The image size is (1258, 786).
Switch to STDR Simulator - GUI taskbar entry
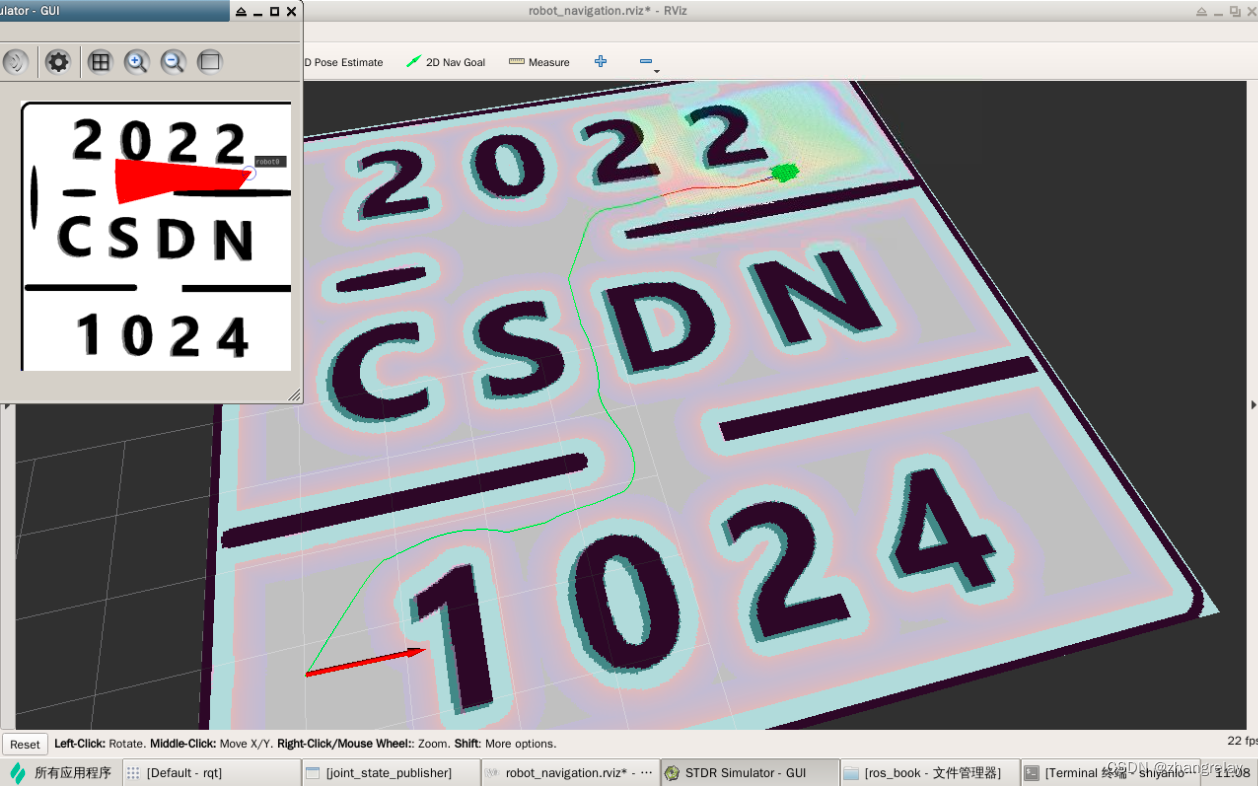tap(749, 772)
